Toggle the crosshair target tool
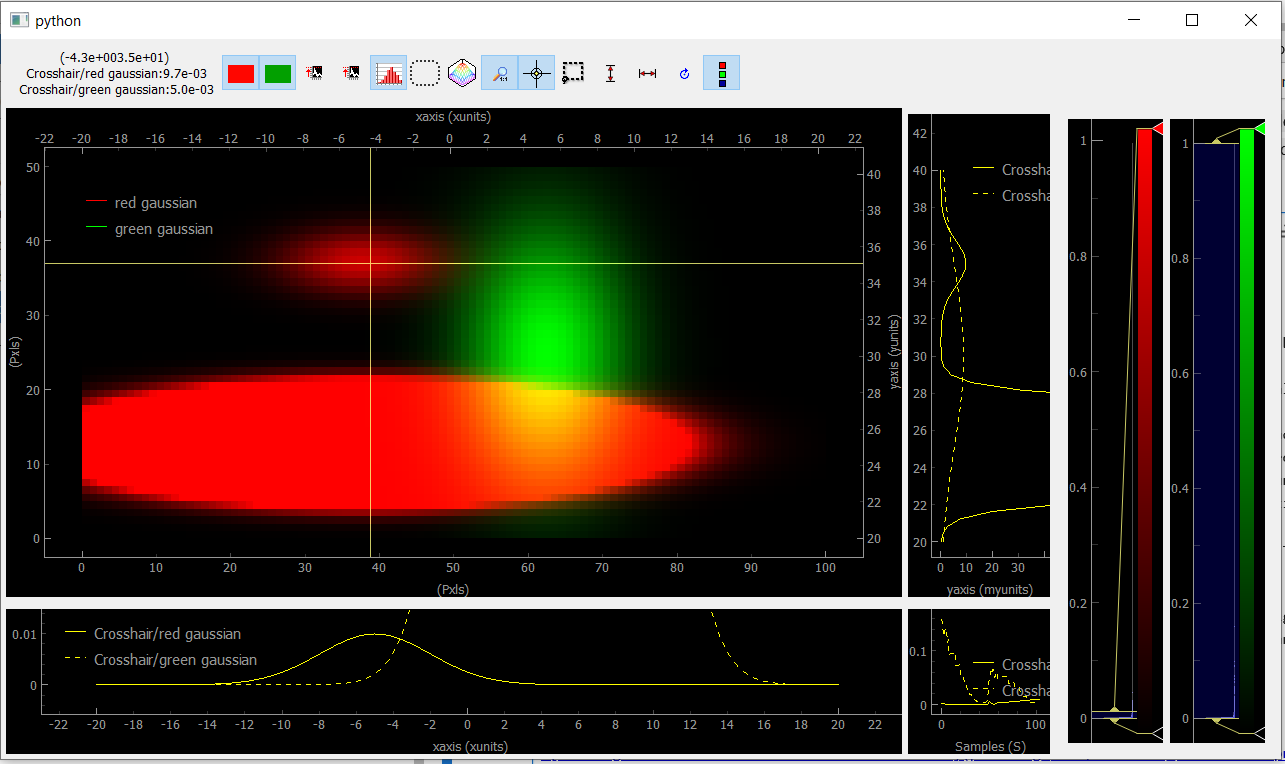This screenshot has width=1285, height=764. click(536, 73)
